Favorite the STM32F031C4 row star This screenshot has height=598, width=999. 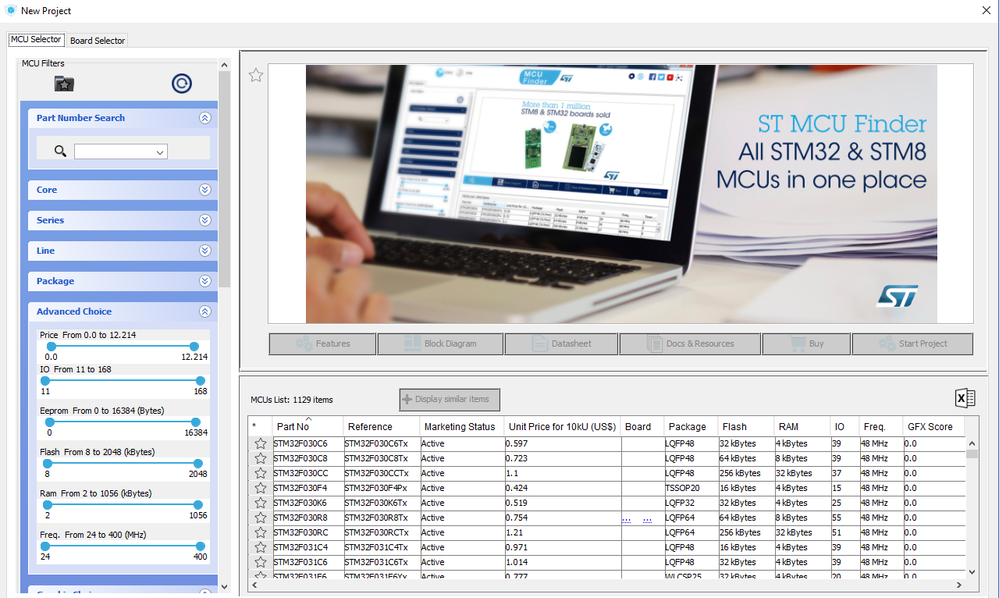click(260, 548)
